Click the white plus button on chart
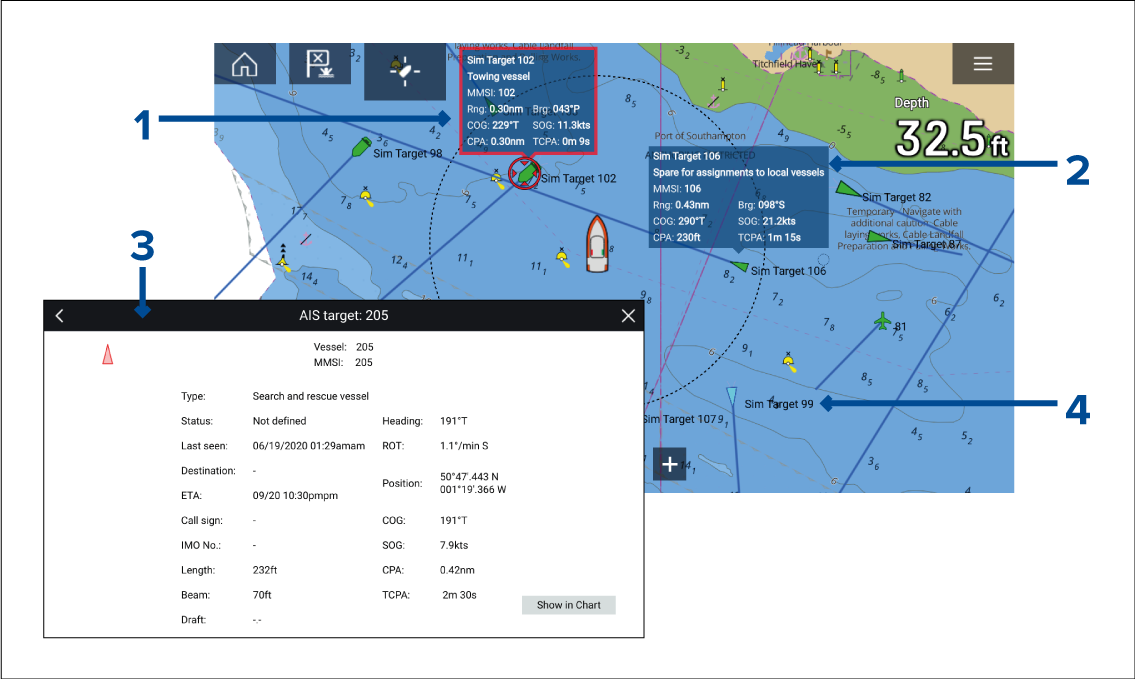This screenshot has width=1135, height=679. [669, 464]
